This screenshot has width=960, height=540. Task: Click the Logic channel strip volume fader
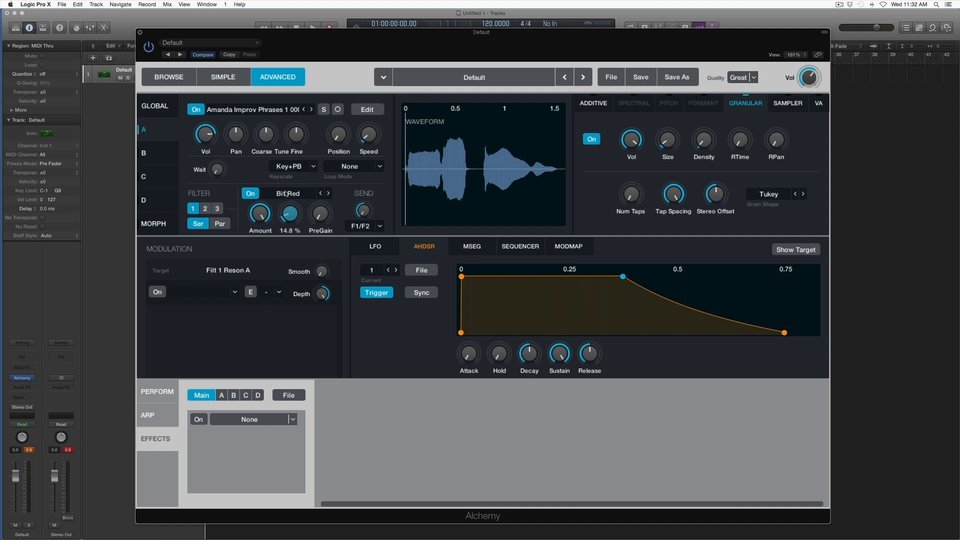tap(15, 476)
